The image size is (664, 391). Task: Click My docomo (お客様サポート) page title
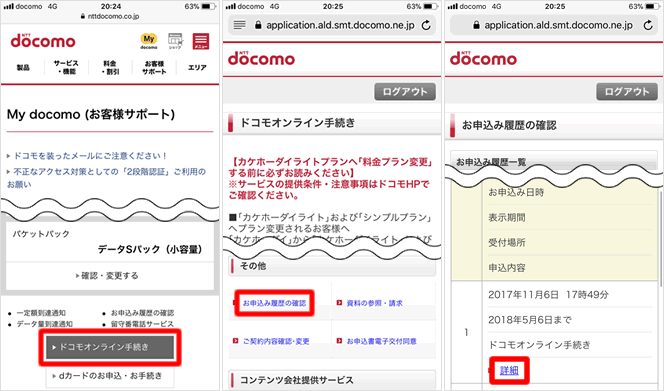(91, 114)
